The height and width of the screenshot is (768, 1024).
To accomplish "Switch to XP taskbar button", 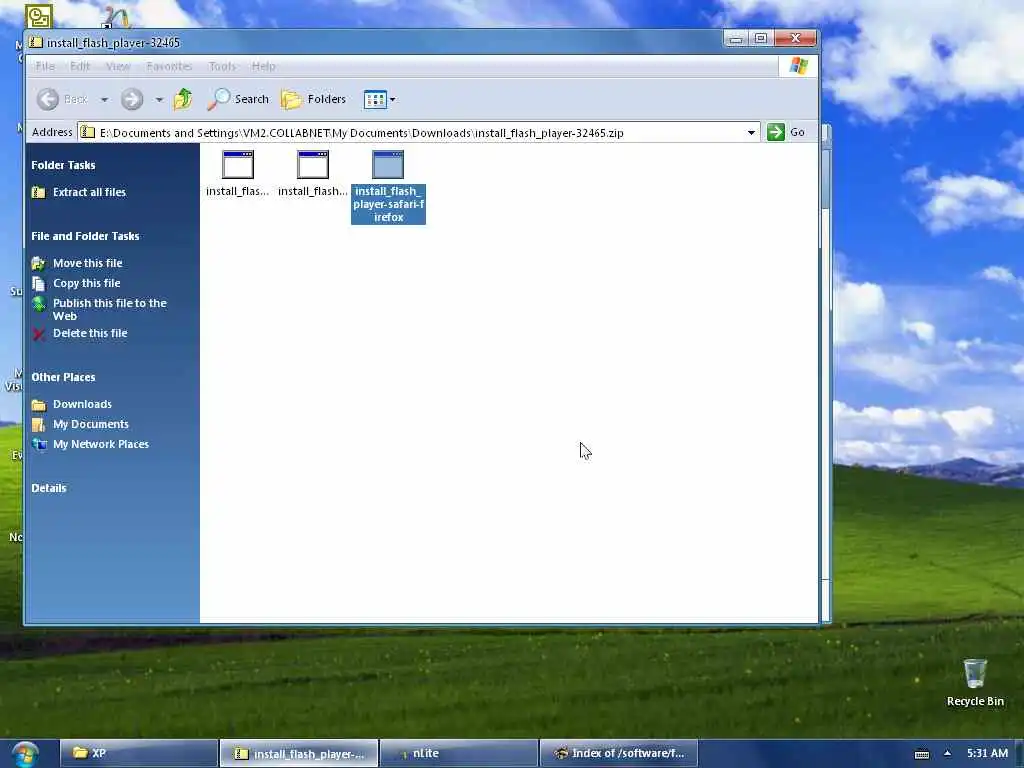I will pyautogui.click(x=138, y=753).
